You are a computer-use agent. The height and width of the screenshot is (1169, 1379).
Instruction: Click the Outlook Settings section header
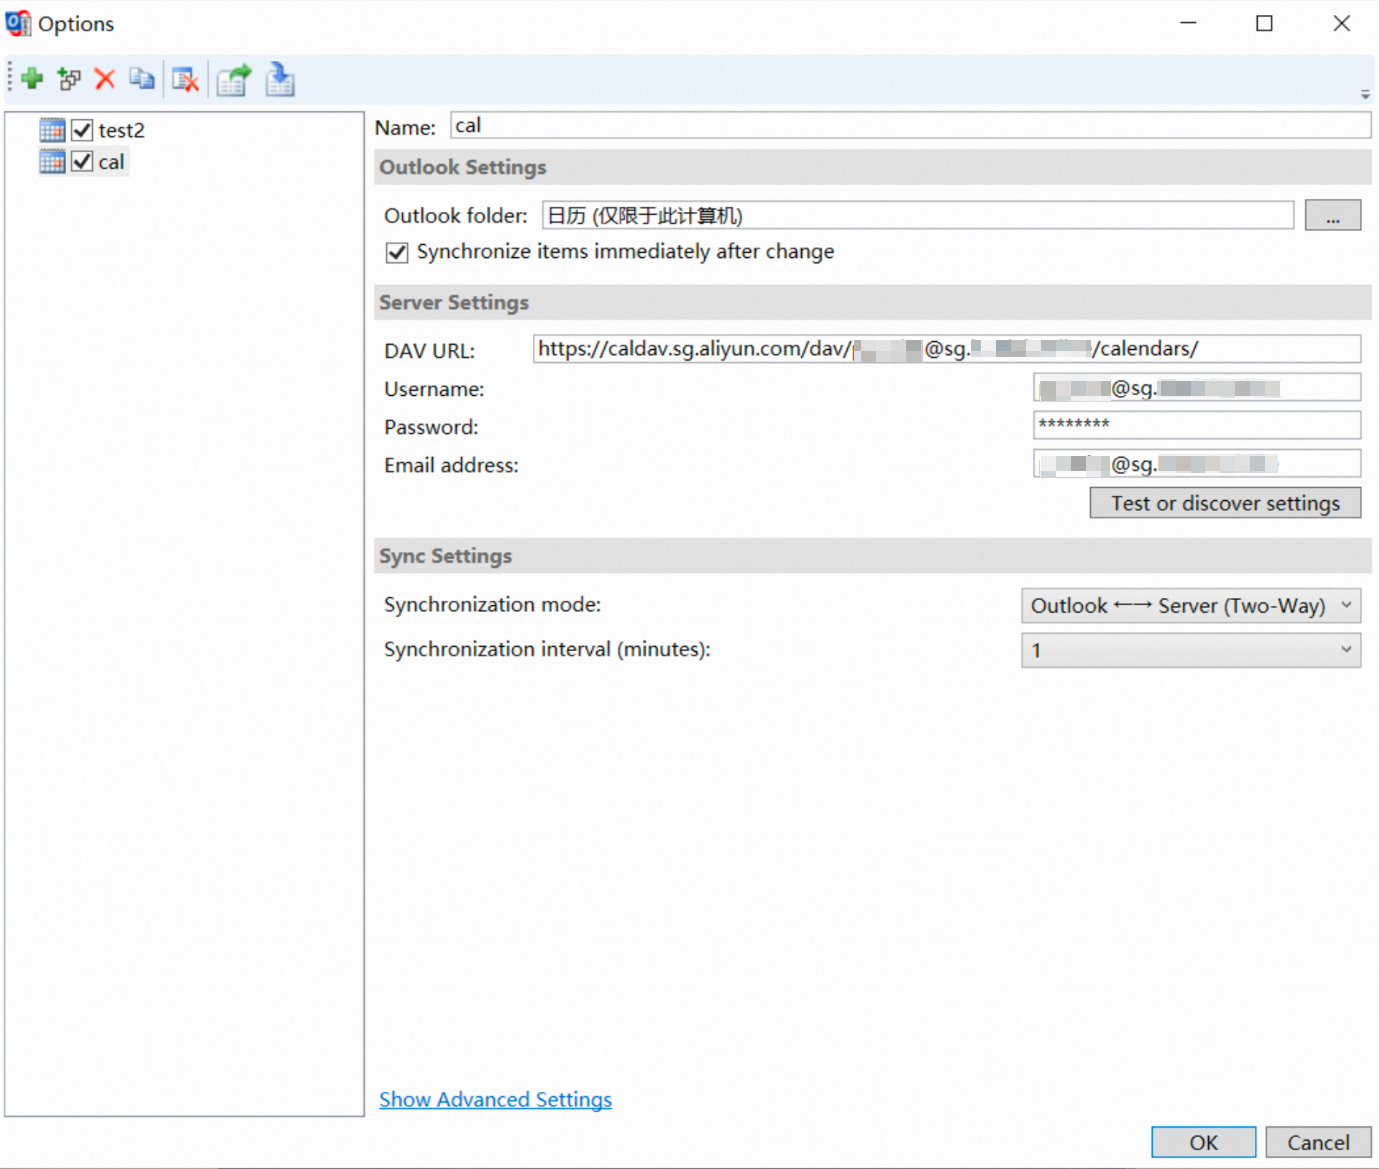click(873, 167)
